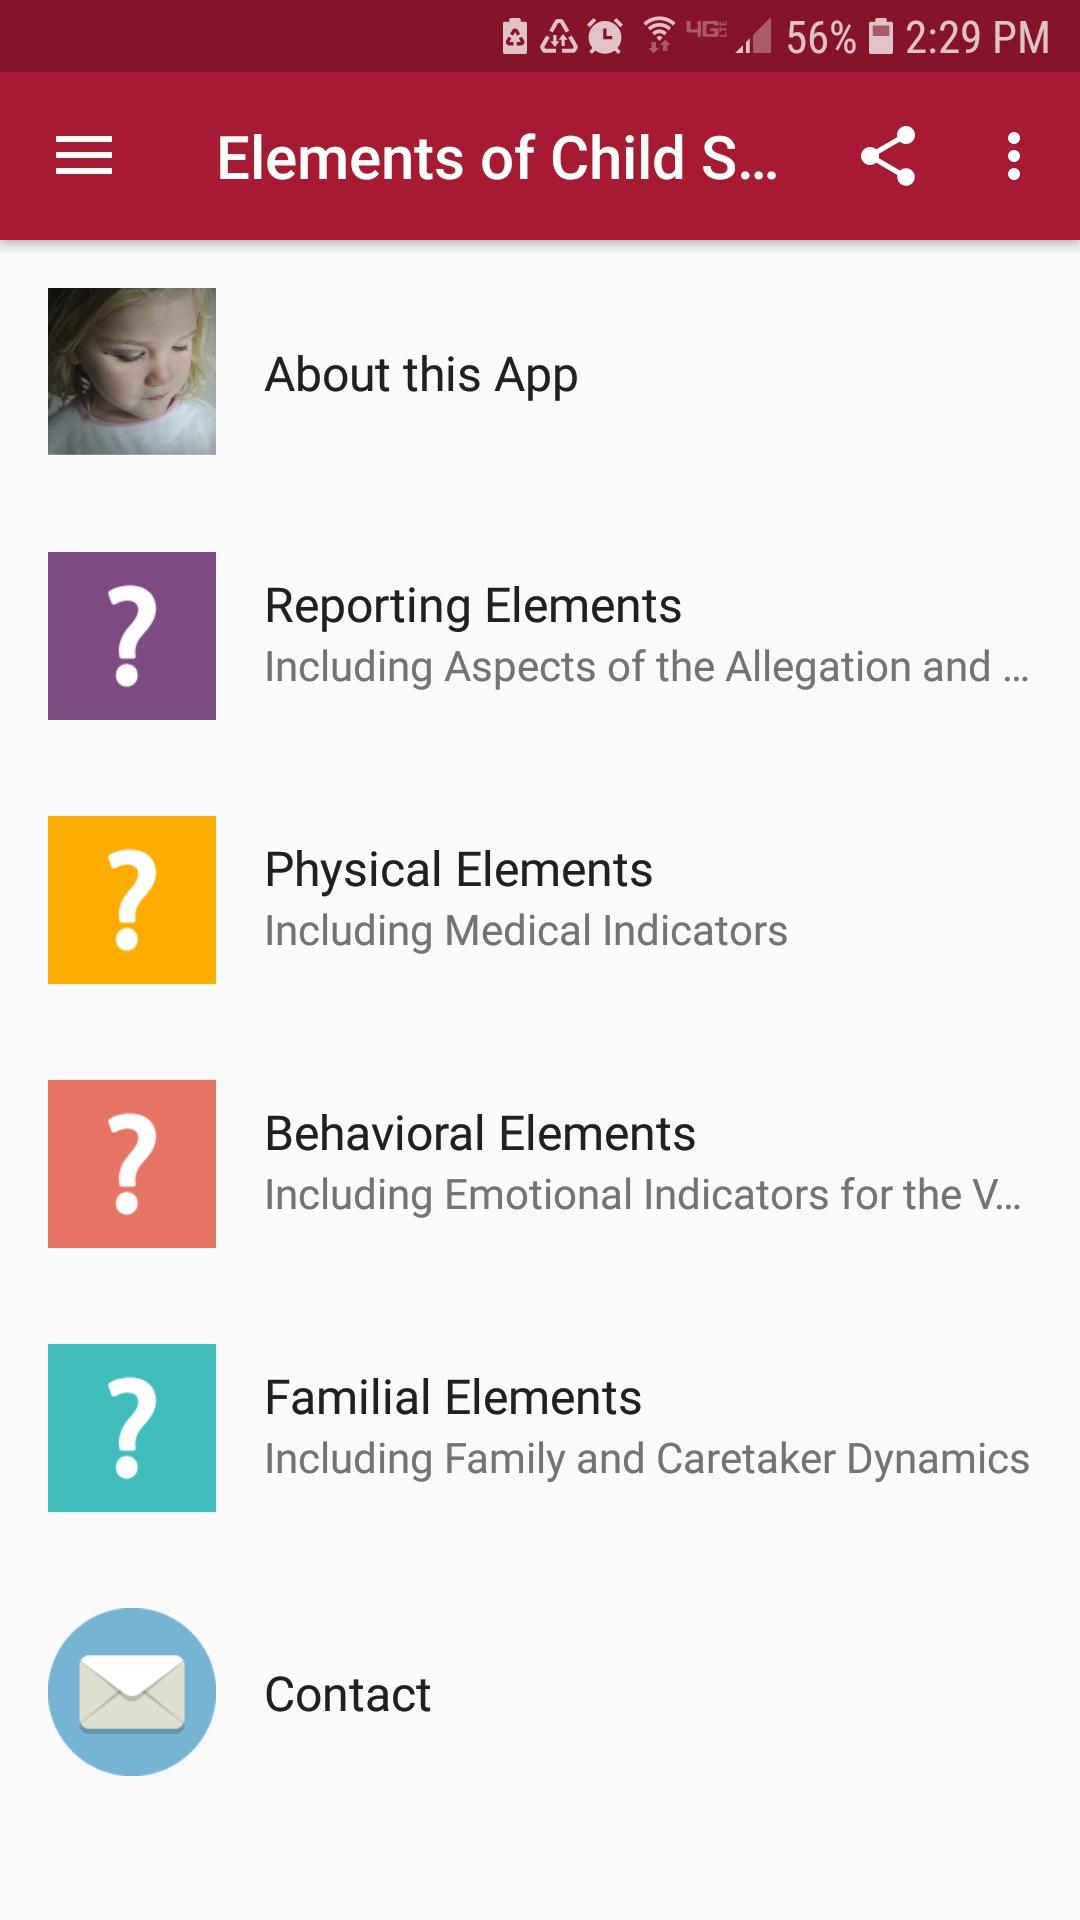Tap the battery indicator in status bar
The image size is (1080, 1920).
pyautogui.click(x=880, y=37)
